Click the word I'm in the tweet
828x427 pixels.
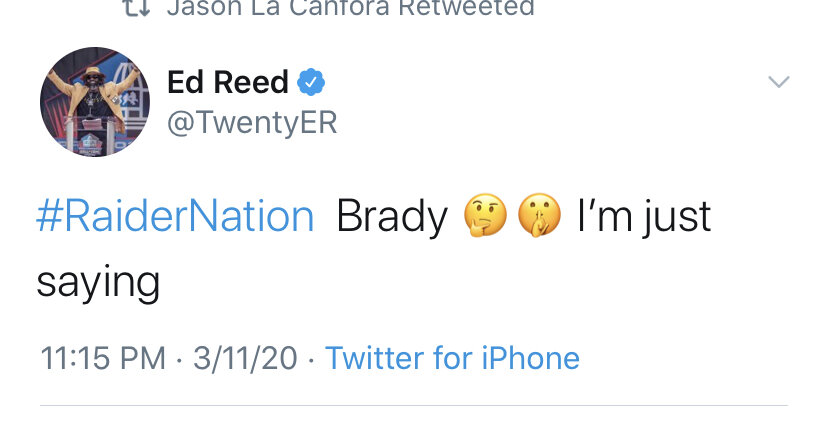coord(605,215)
